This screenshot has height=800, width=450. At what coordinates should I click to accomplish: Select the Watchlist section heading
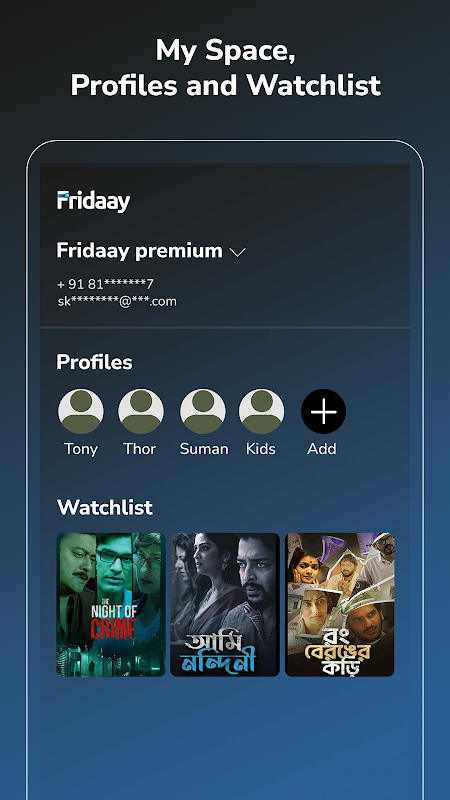pos(105,507)
